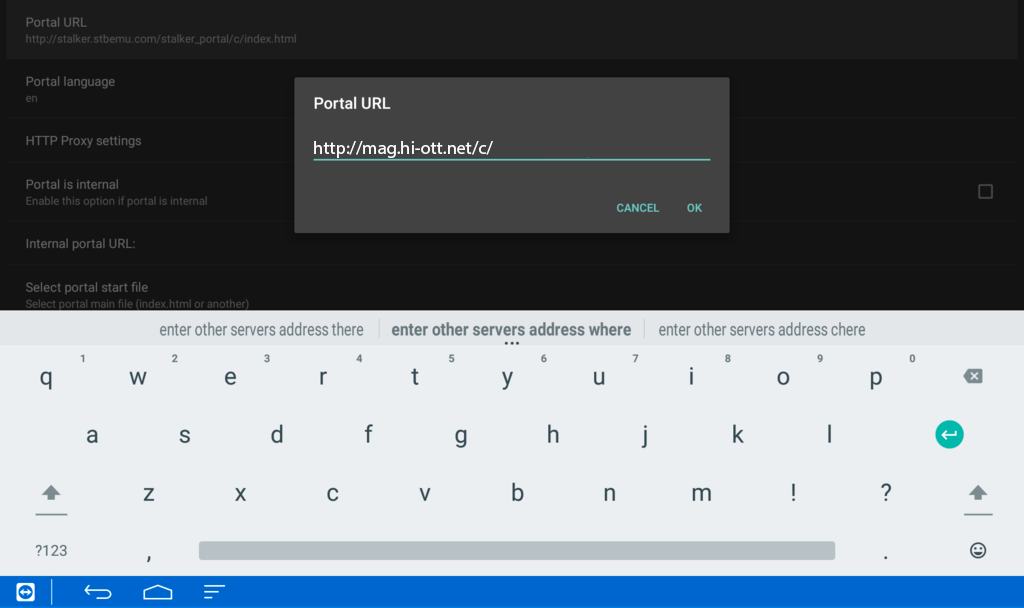Go Home using the navigation bar icon
The height and width of the screenshot is (608, 1024).
[x=157, y=592]
